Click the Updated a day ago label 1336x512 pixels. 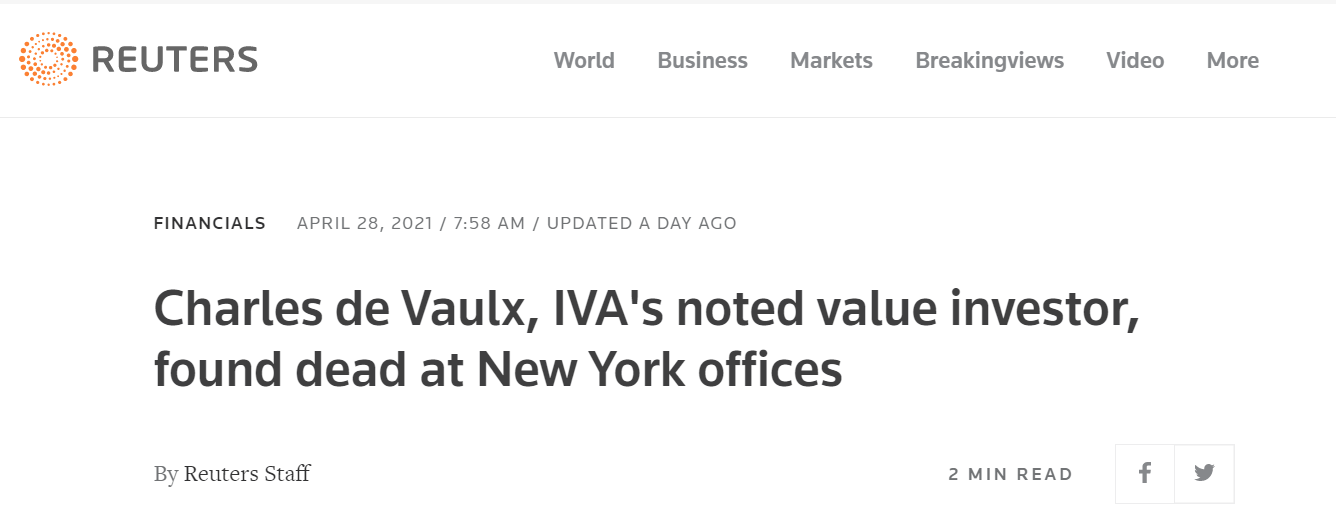pos(641,223)
